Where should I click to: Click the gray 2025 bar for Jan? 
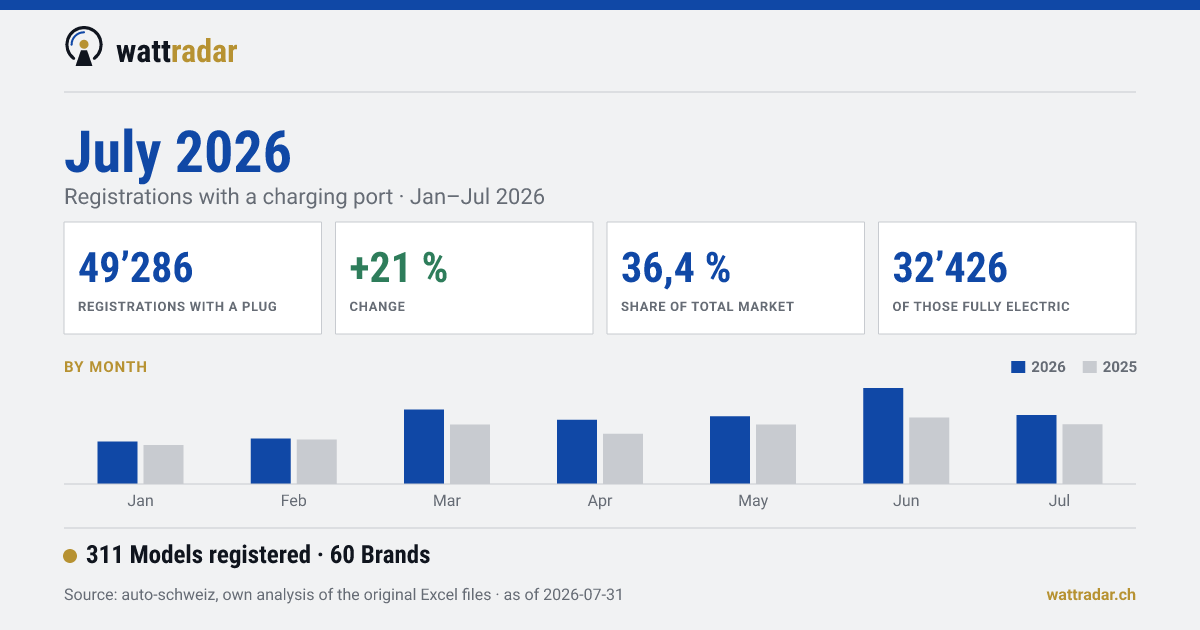point(164,464)
